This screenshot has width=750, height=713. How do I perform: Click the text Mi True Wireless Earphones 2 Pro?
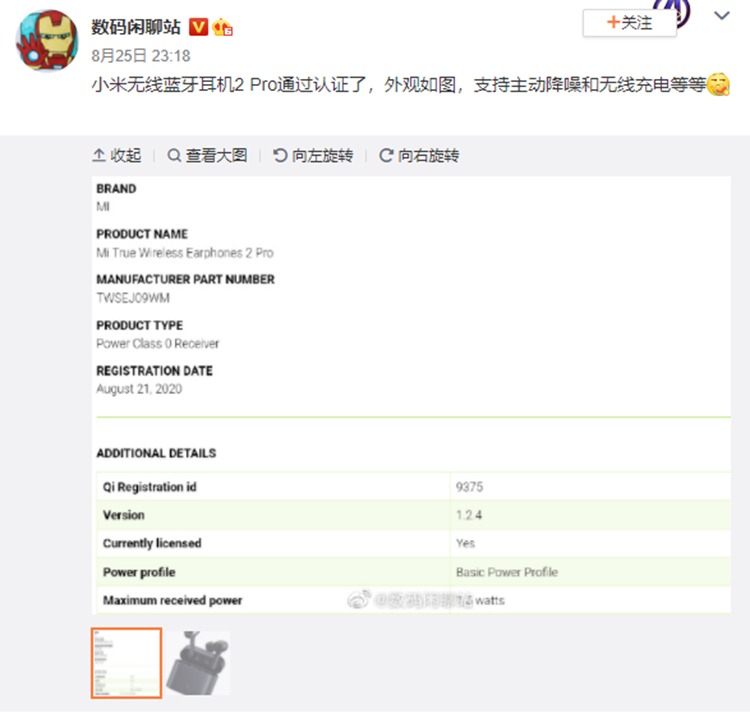click(x=185, y=253)
